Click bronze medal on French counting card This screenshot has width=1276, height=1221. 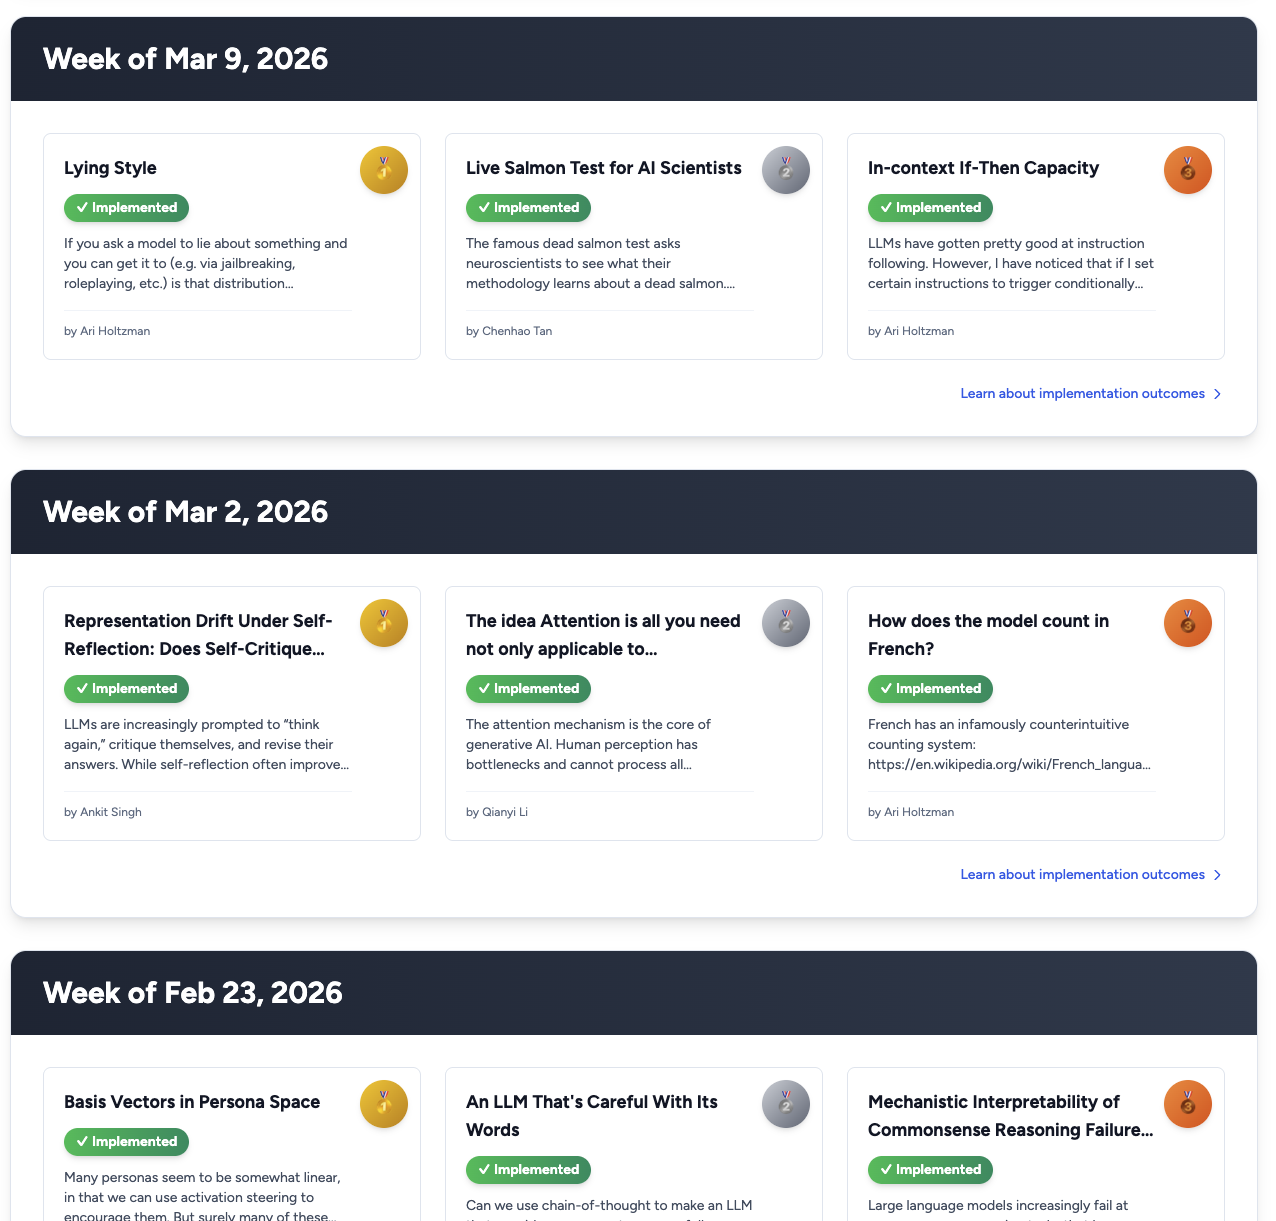point(1188,623)
